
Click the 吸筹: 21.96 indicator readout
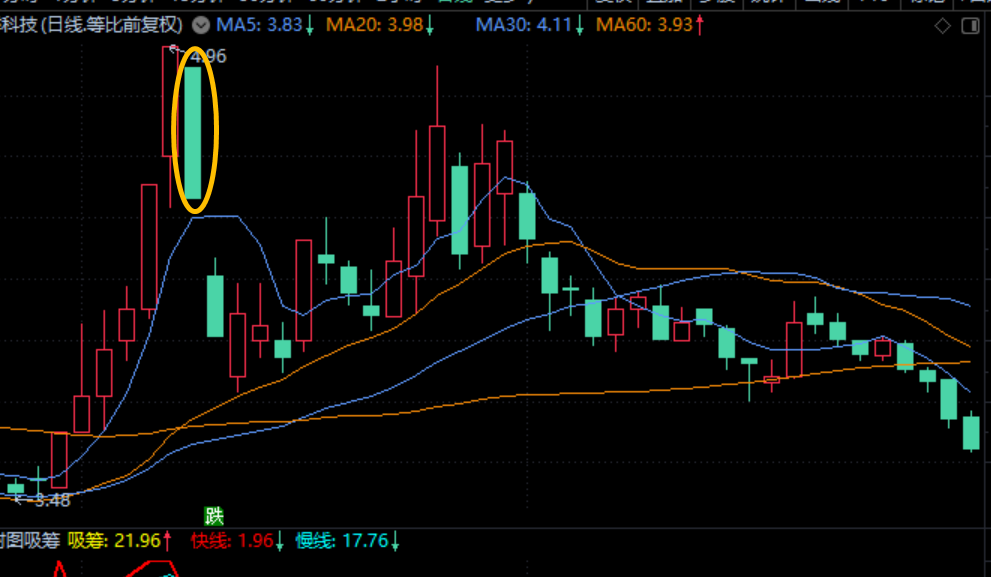(113, 541)
